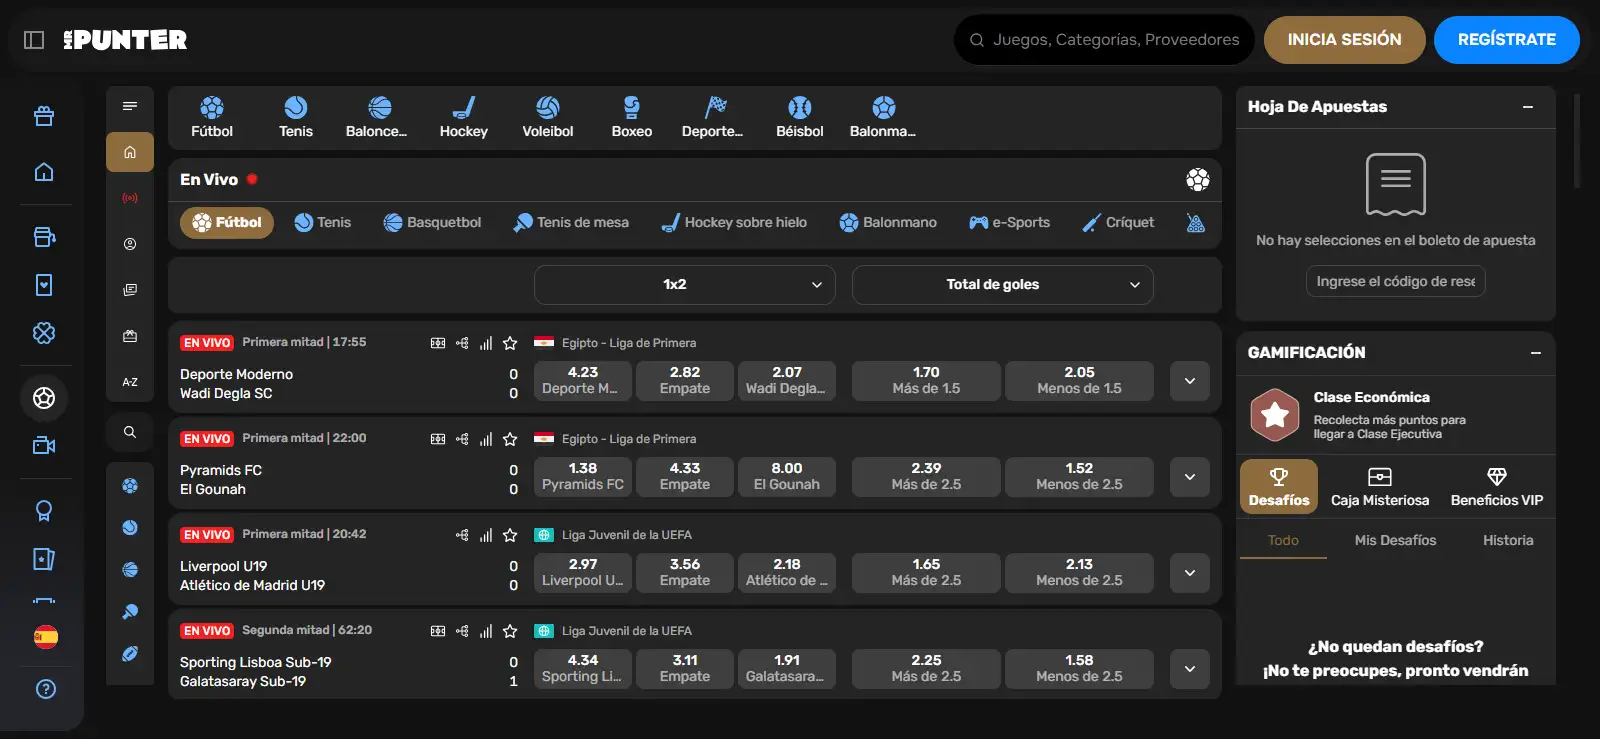Viewport: 1600px width, 739px height.
Task: Open the hamburger menu in the sports sidebar
Action: tap(130, 106)
